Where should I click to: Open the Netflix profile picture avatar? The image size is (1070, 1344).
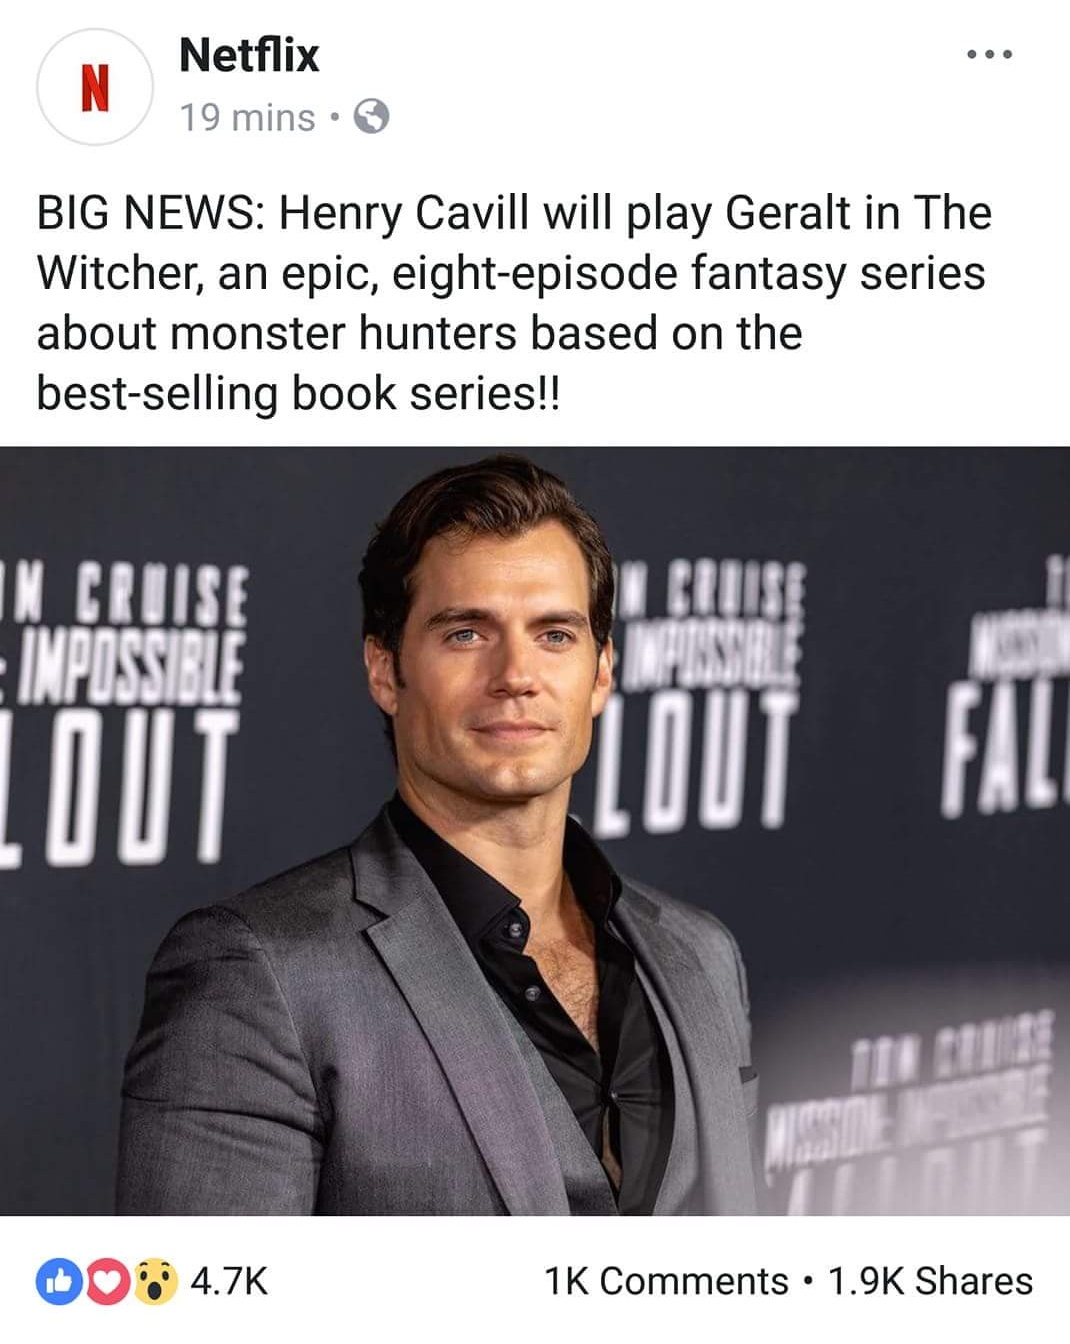click(x=94, y=87)
